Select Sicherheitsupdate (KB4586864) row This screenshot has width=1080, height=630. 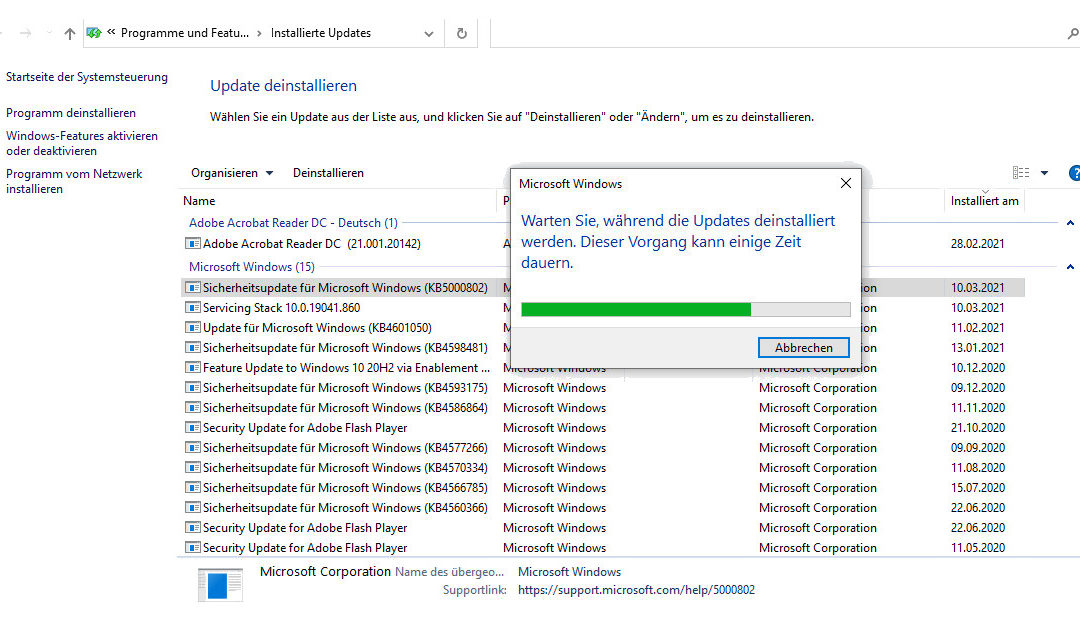(603, 408)
